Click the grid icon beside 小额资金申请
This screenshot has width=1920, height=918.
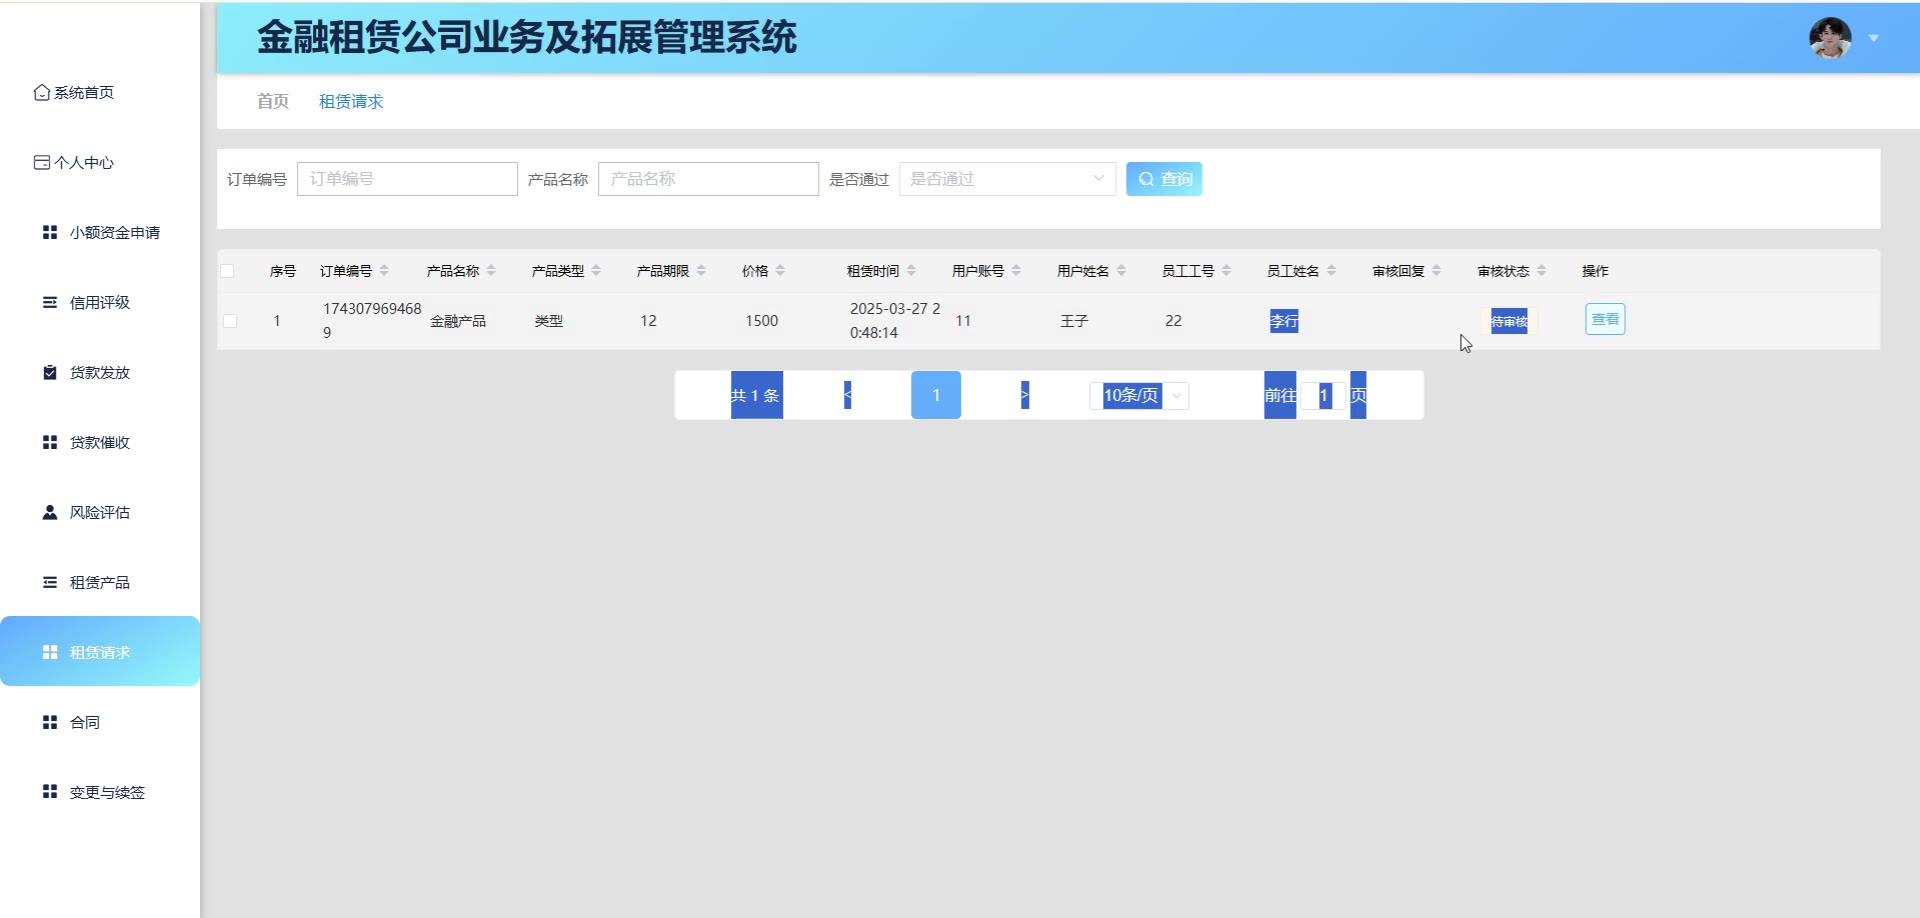(x=50, y=232)
